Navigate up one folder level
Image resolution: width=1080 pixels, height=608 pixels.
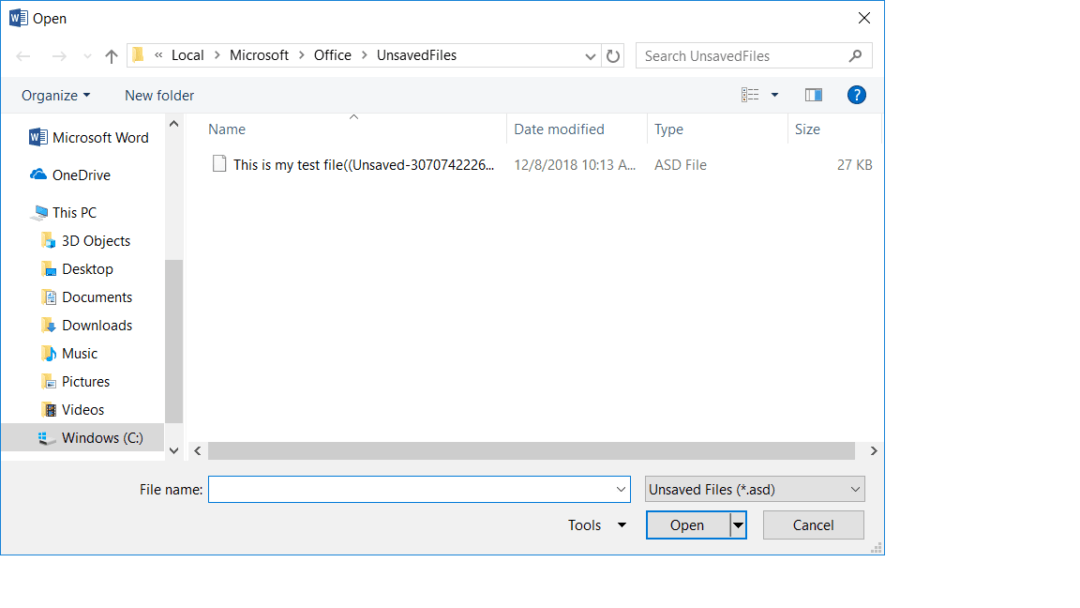tap(111, 55)
